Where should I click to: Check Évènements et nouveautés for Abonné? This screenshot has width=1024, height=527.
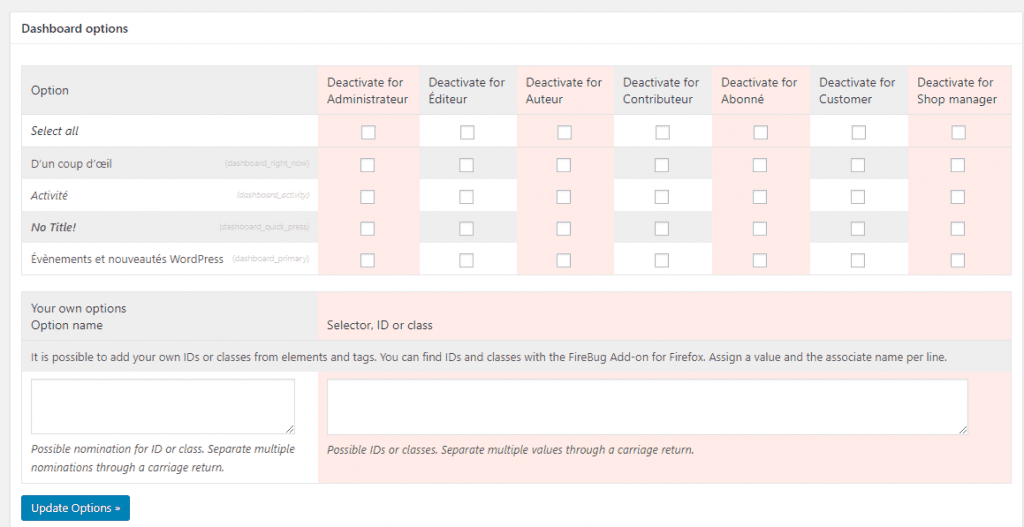[x=760, y=260]
